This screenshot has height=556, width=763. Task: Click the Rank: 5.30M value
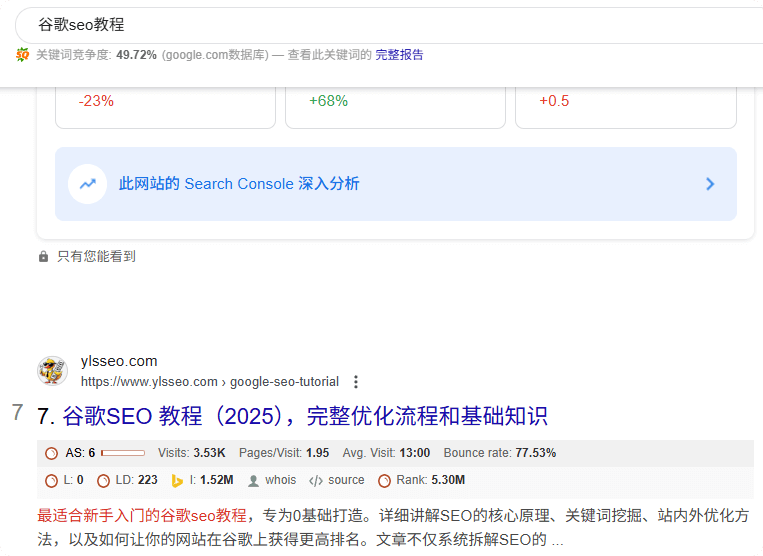click(x=431, y=480)
